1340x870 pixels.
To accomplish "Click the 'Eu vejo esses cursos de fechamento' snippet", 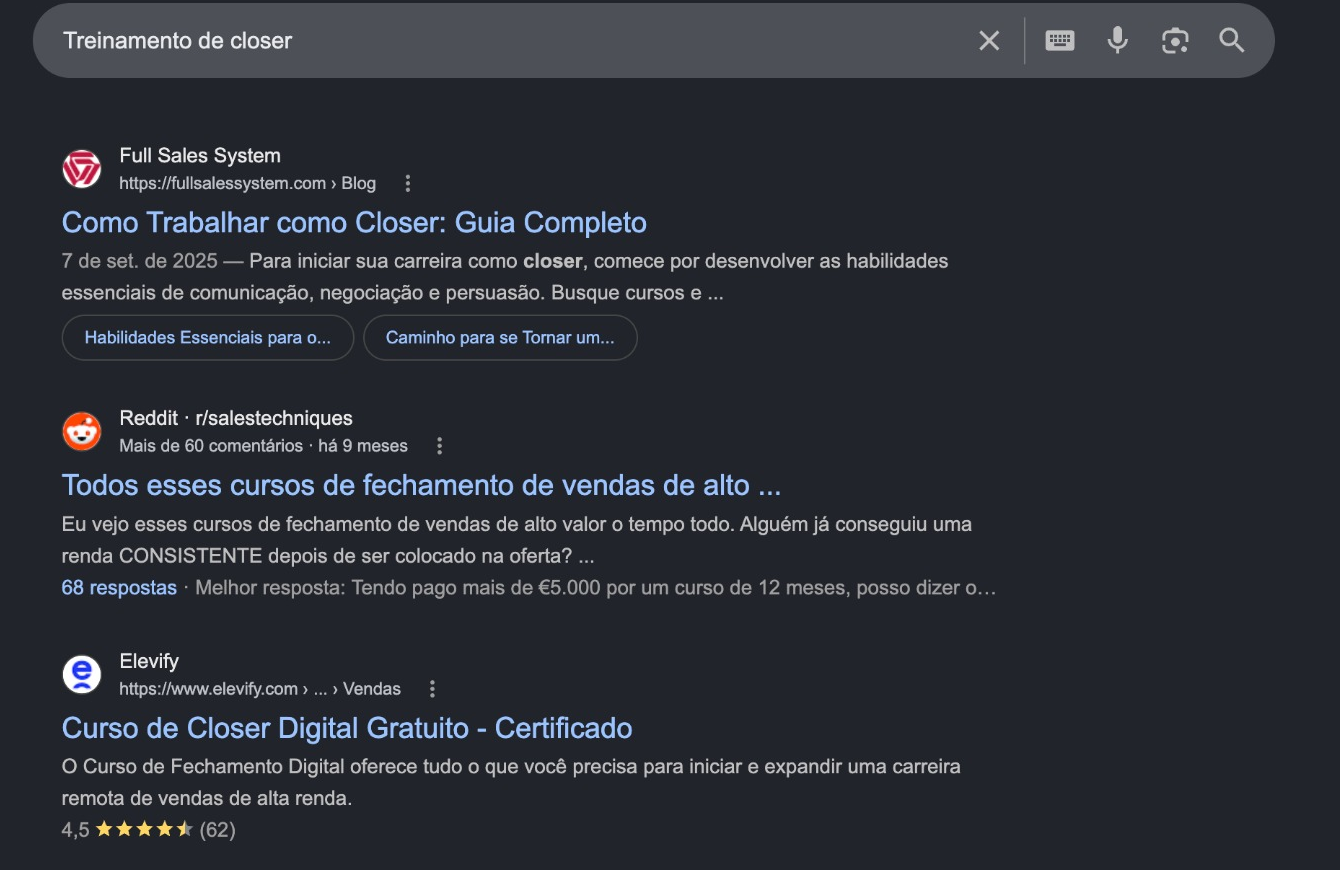I will click(x=517, y=540).
